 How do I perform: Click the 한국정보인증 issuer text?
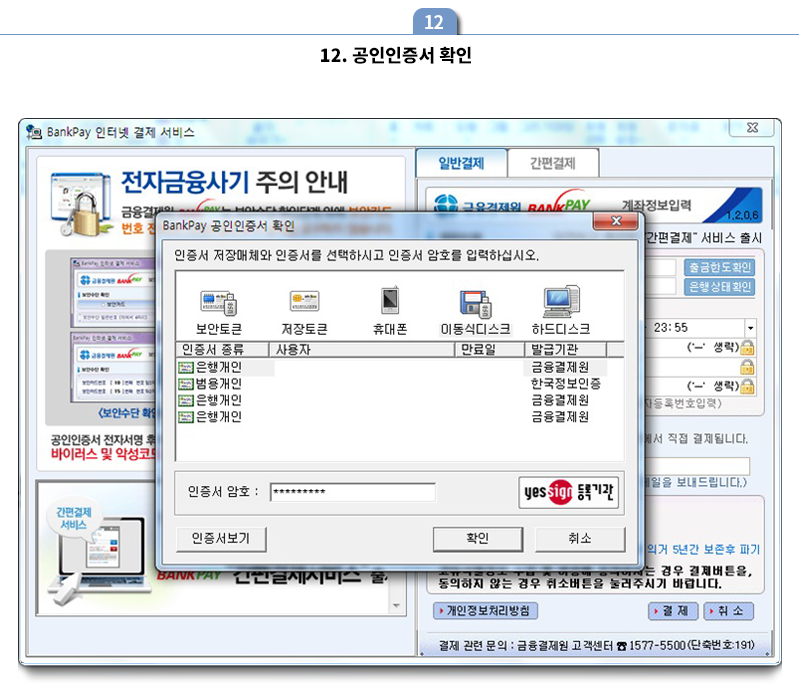(x=566, y=384)
